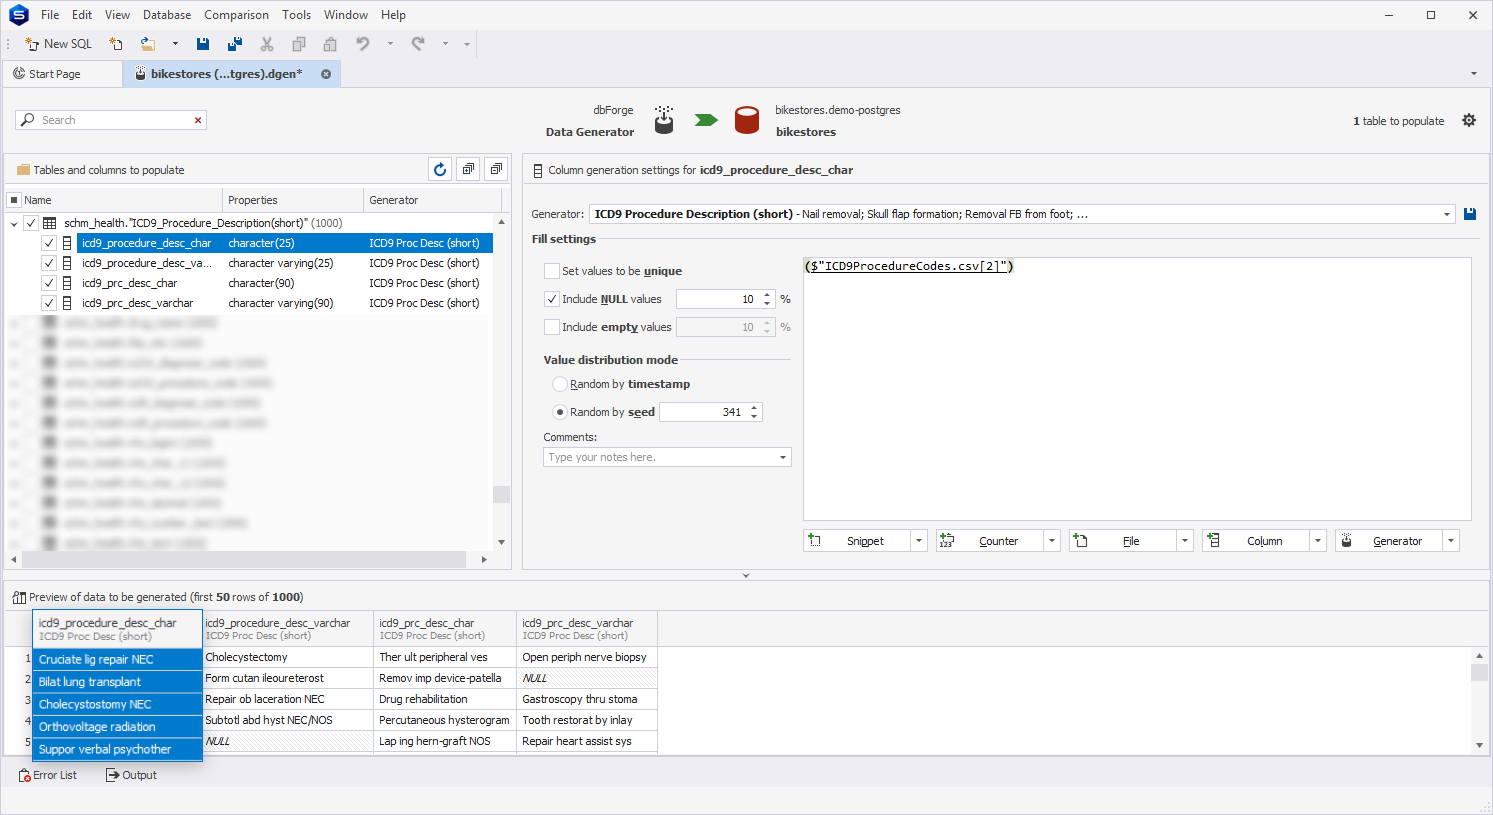Save the generator settings
This screenshot has width=1493, height=815.
pos(1469,213)
